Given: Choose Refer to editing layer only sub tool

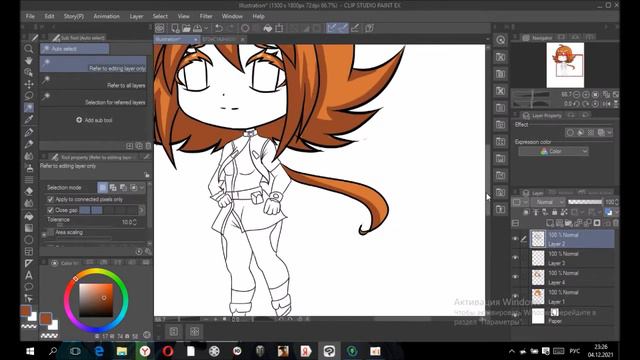Looking at the screenshot, I should tap(93, 64).
